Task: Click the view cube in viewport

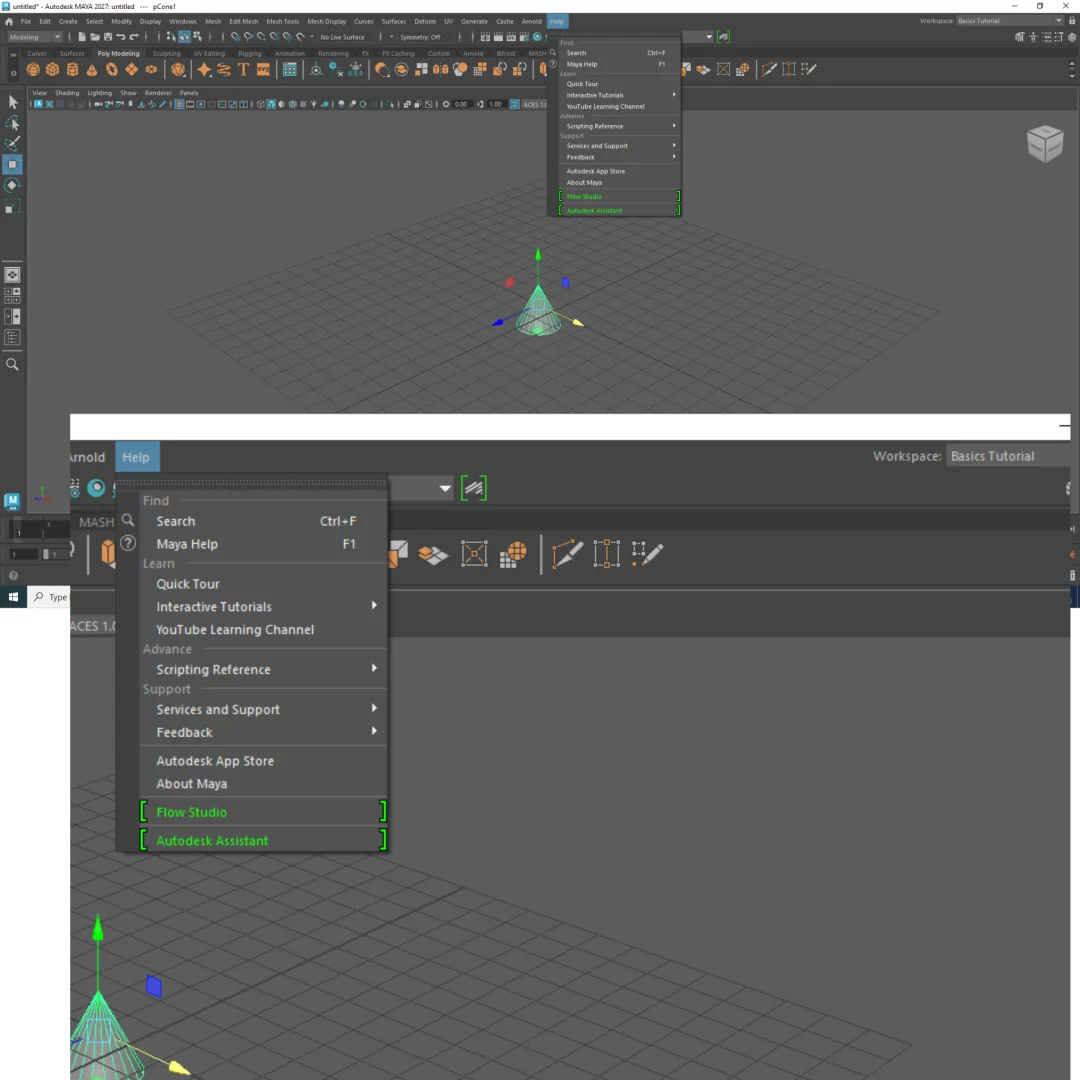Action: coord(1045,144)
